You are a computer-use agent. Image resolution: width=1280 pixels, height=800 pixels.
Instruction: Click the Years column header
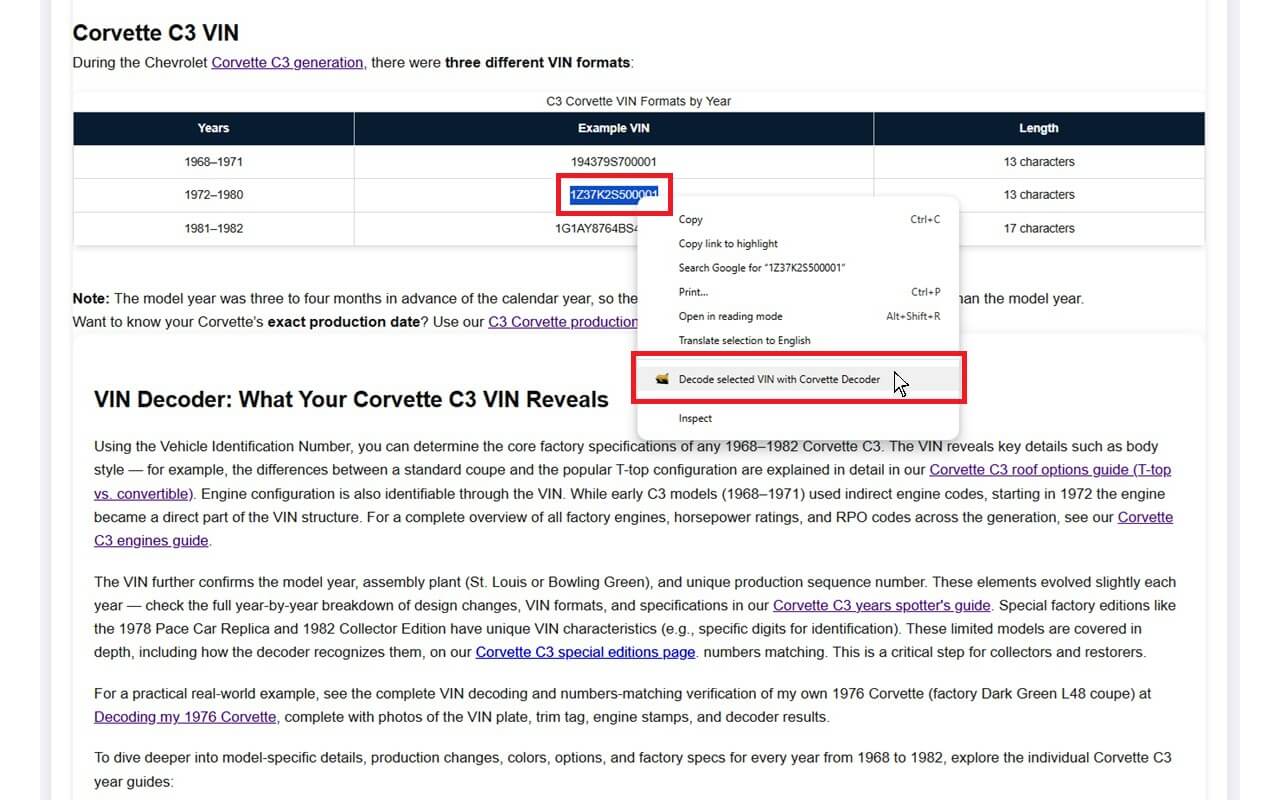tap(213, 128)
